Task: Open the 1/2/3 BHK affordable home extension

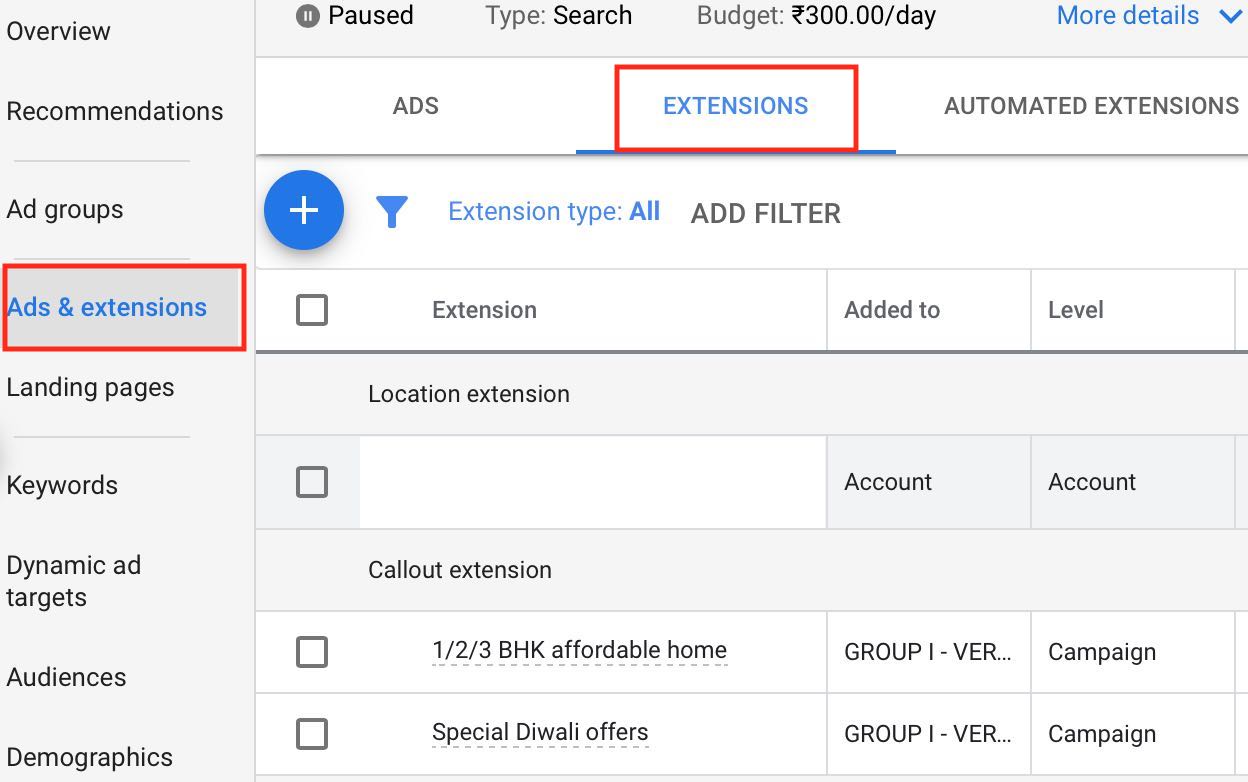Action: [x=578, y=652]
